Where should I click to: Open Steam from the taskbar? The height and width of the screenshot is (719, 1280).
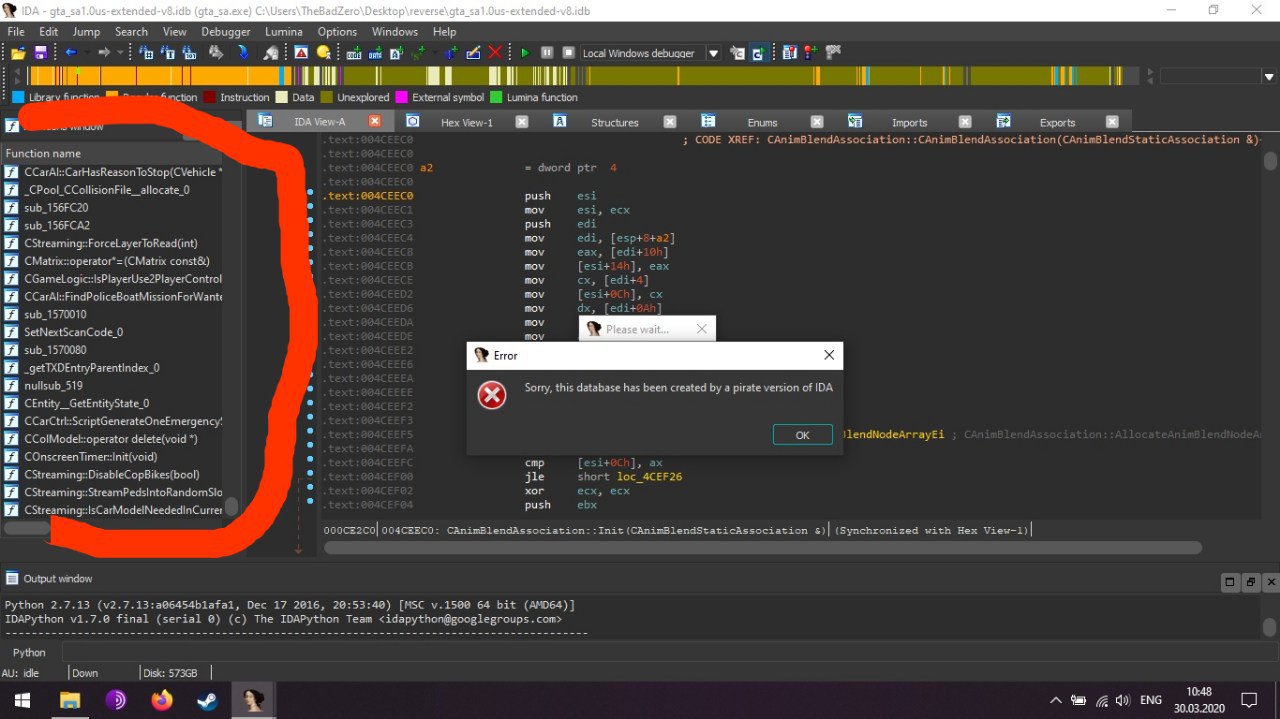point(207,700)
